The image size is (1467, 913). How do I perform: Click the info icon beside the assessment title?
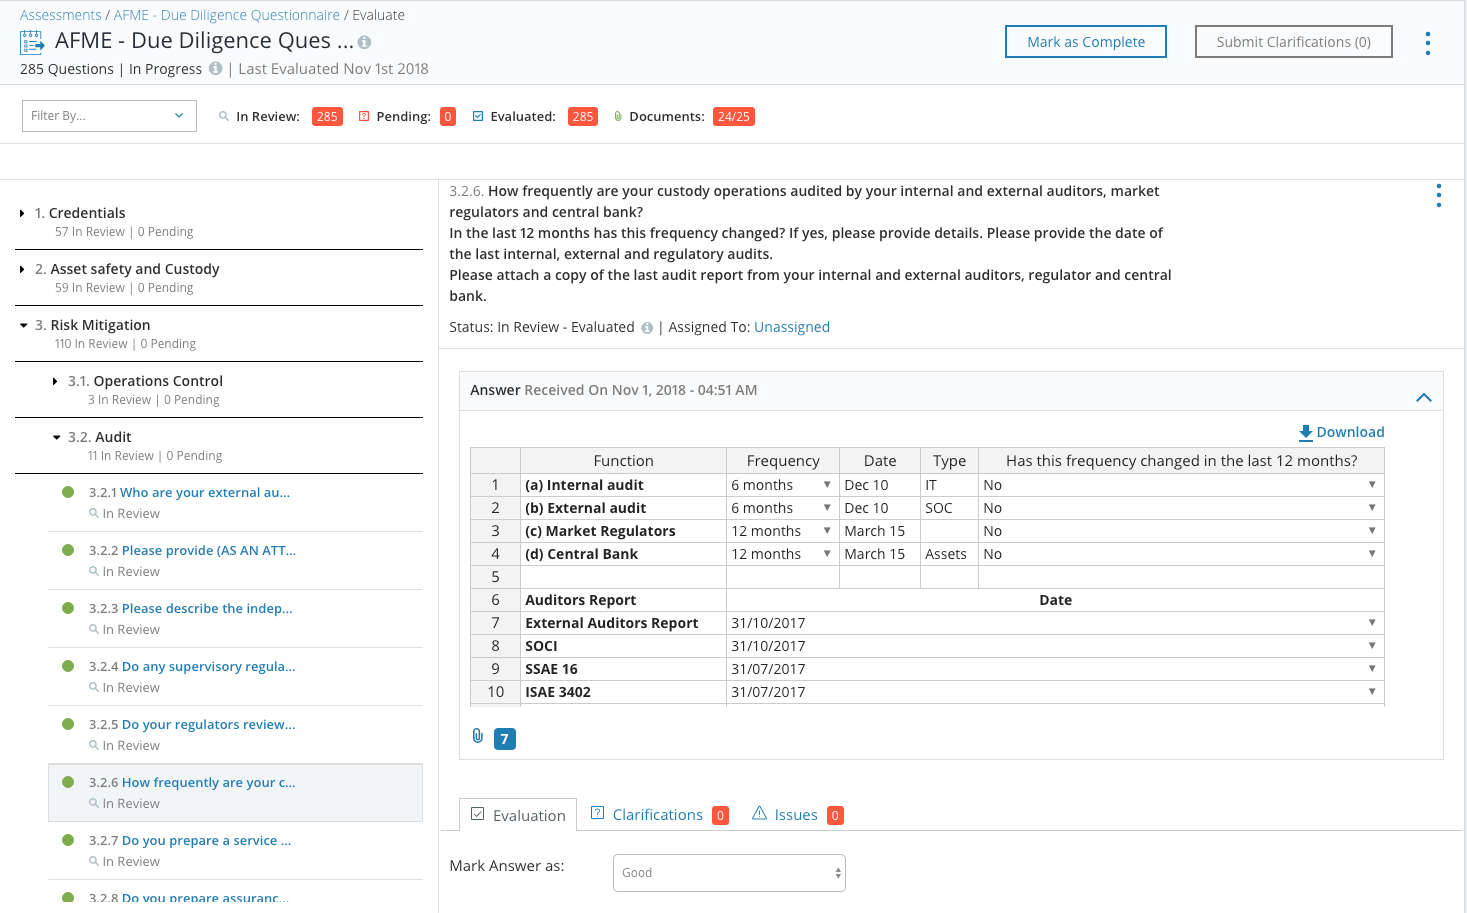(365, 43)
